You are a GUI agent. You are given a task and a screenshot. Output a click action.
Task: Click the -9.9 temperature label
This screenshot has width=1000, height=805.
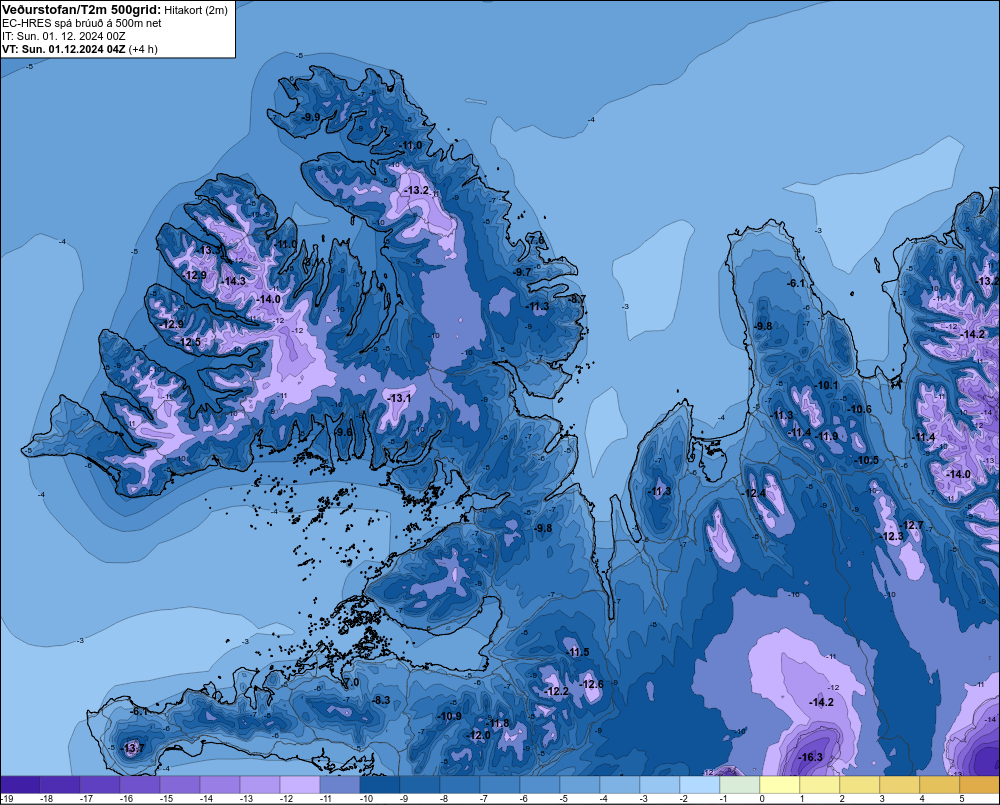click(x=311, y=117)
